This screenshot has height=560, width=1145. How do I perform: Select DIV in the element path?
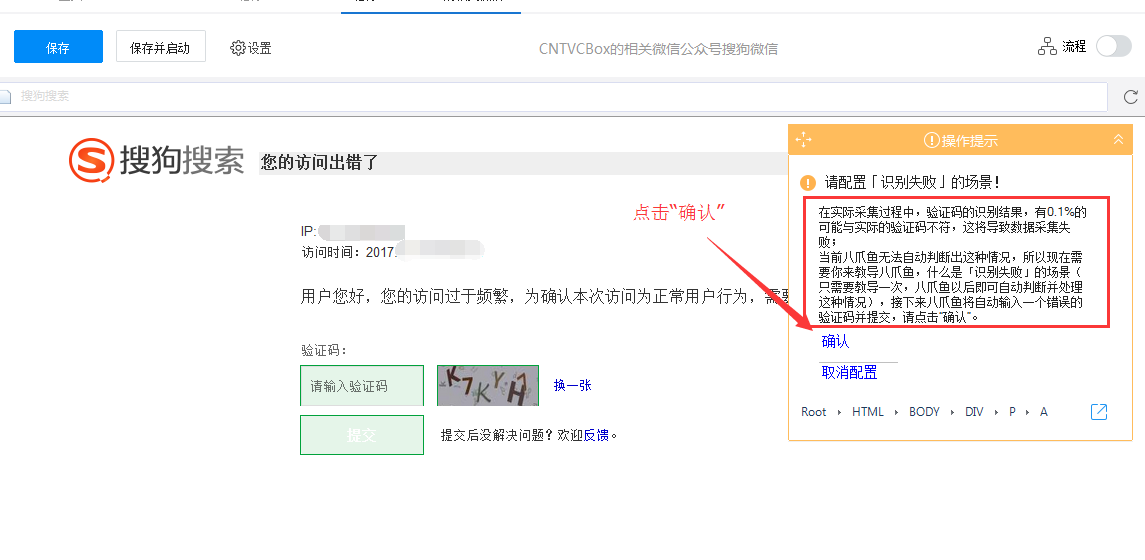(974, 412)
